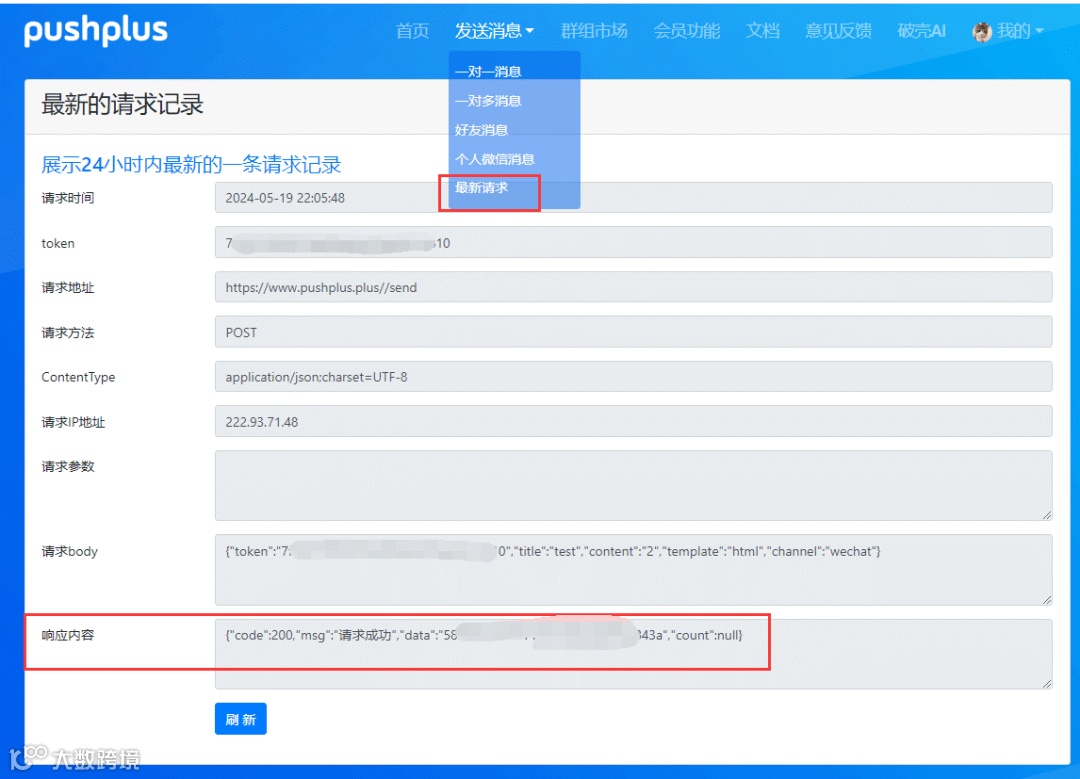Click the ContentType label

78,377
